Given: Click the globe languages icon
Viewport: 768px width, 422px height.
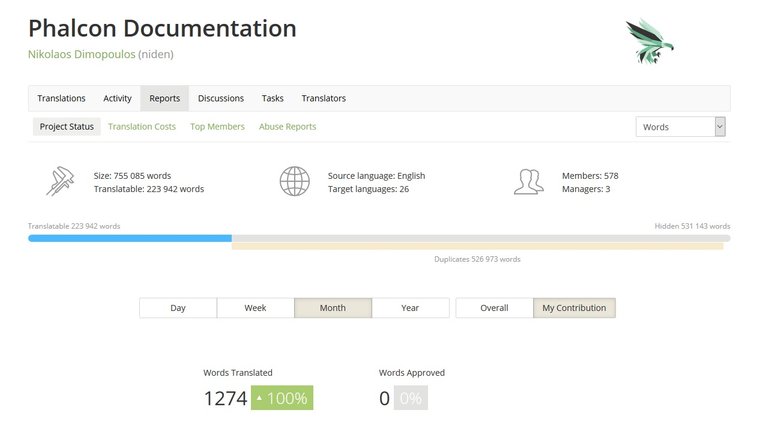Looking at the screenshot, I should [x=294, y=181].
